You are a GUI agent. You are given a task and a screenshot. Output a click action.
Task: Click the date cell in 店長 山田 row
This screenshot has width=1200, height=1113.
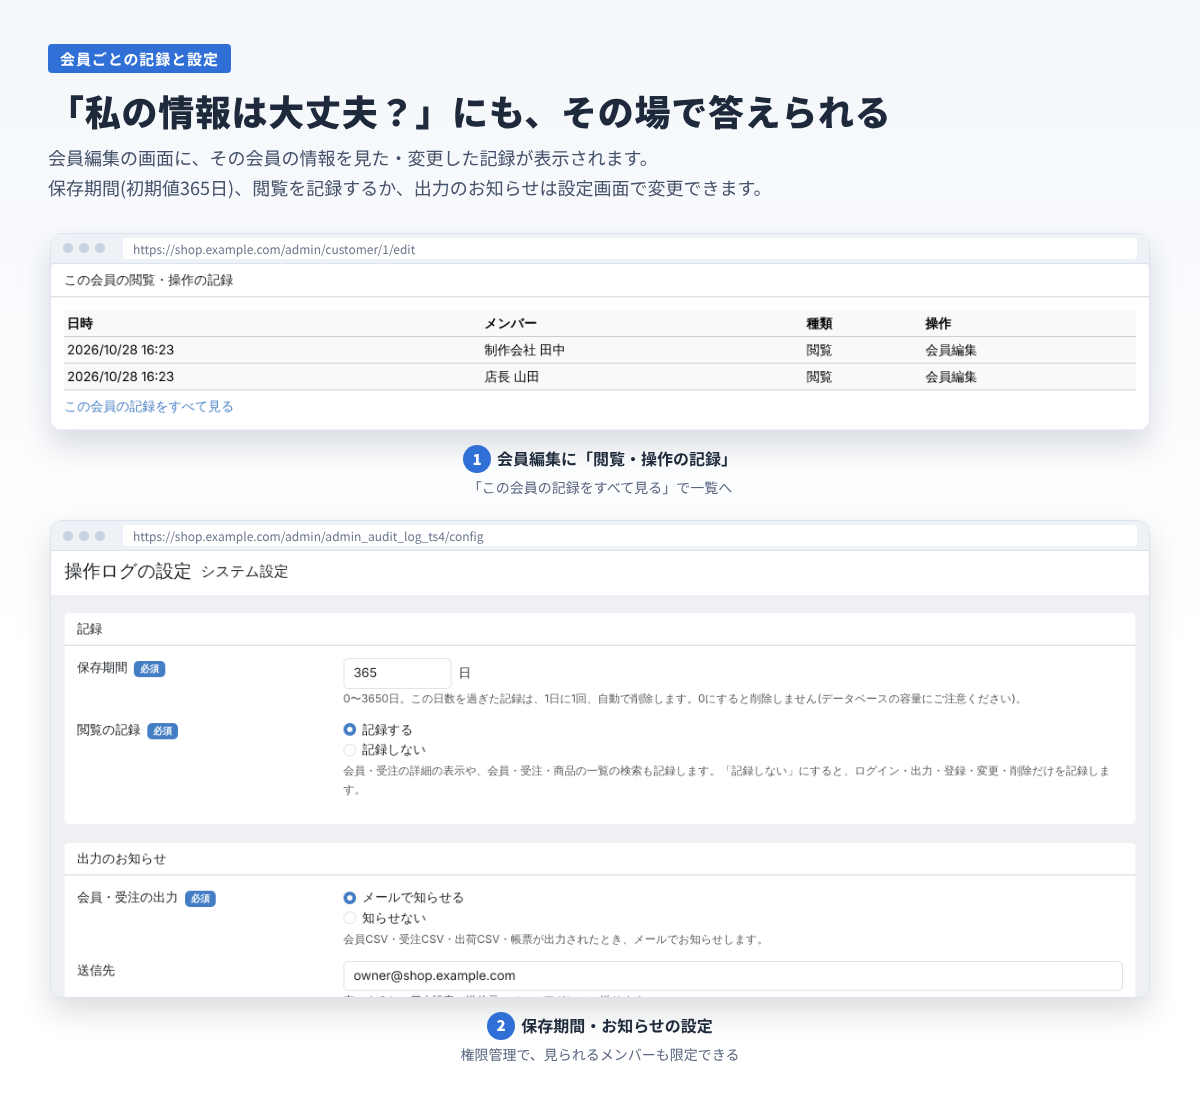pos(120,377)
